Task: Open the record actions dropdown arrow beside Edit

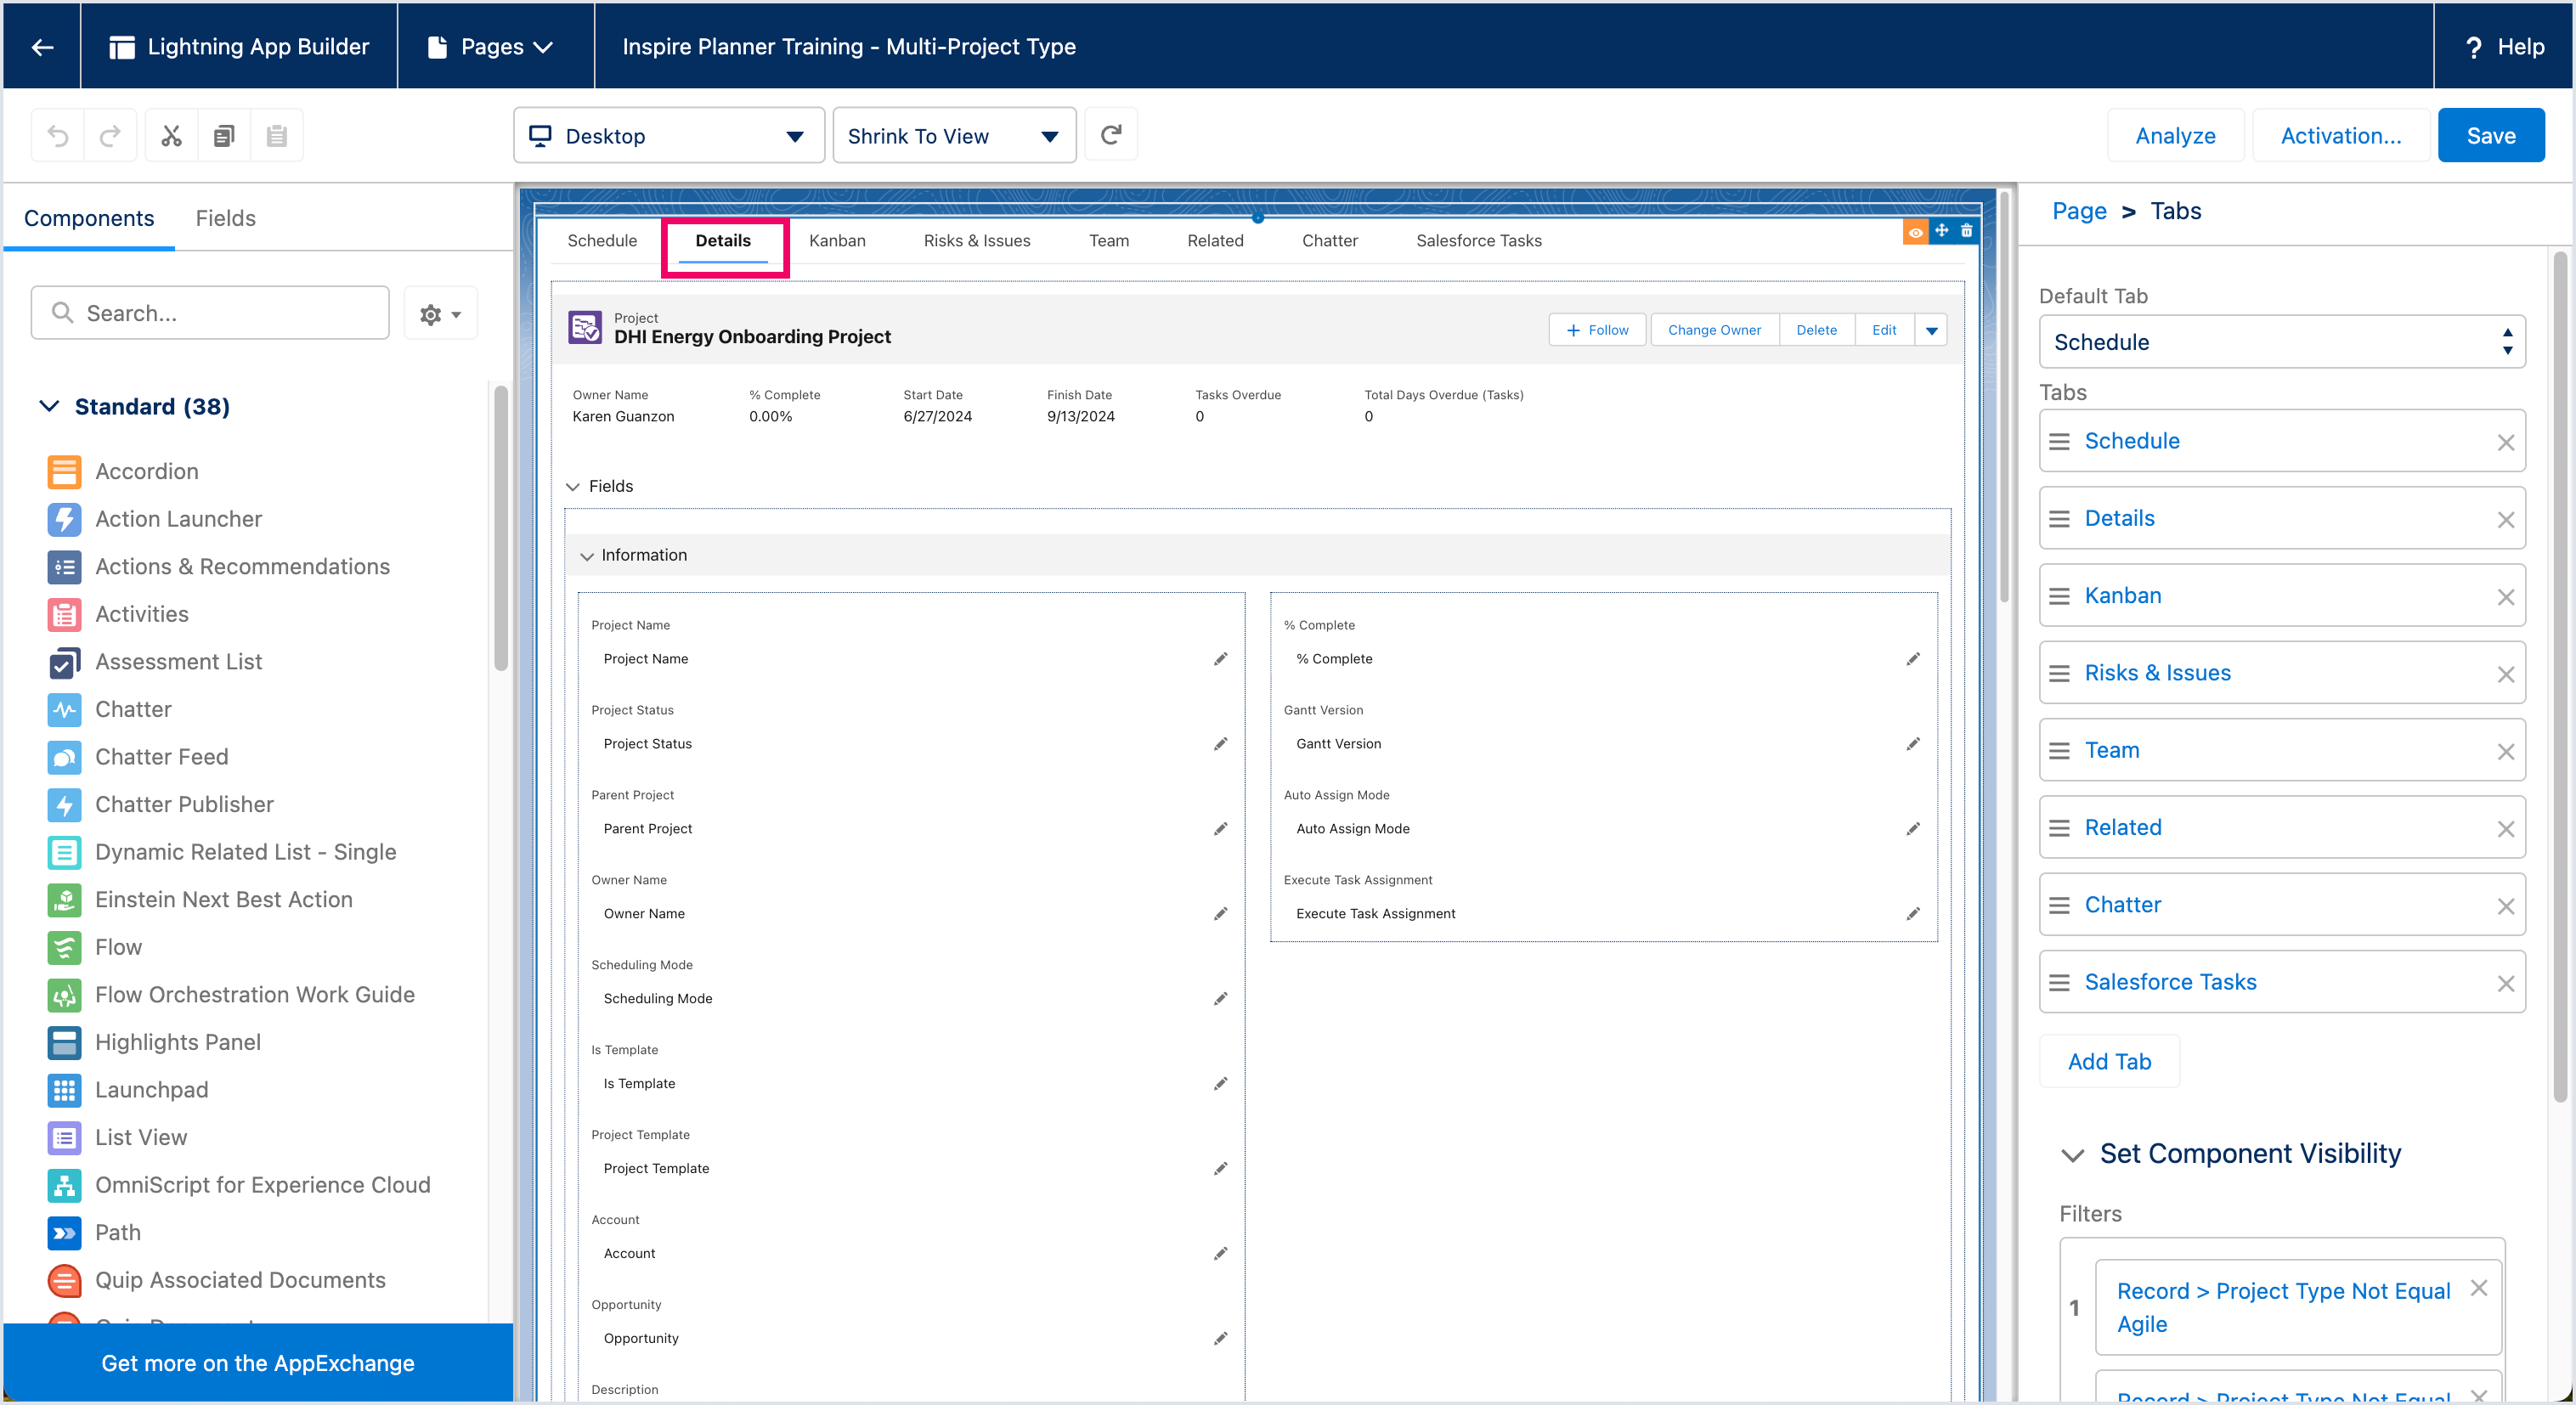Action: click(1931, 331)
